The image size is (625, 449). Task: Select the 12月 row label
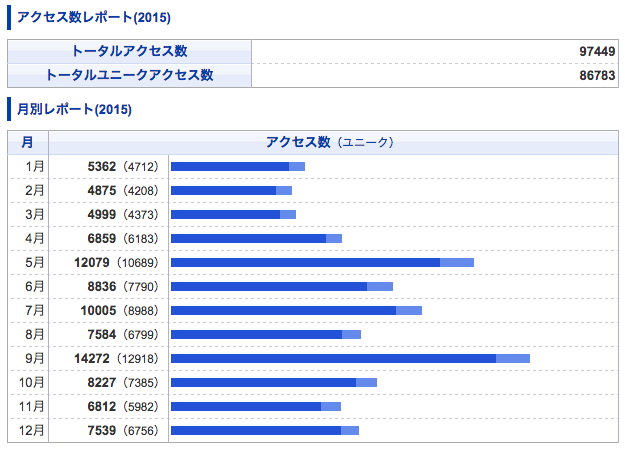coord(31,430)
